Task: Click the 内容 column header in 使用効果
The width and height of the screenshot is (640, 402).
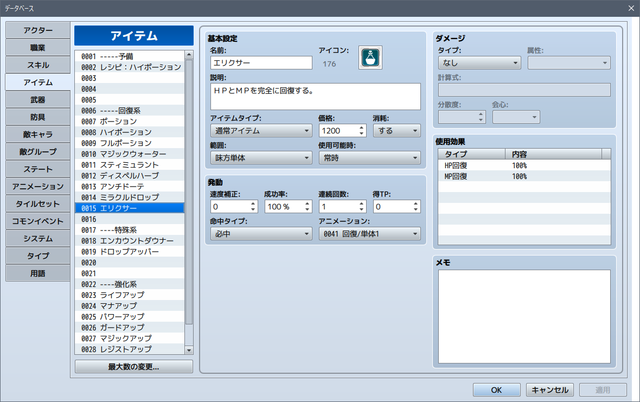Action: click(553, 154)
